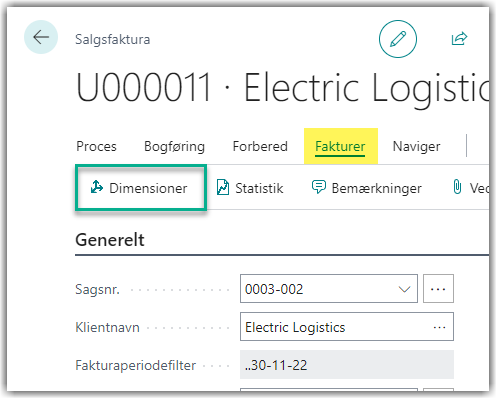Click the Sagsnr. field label
The height and width of the screenshot is (399, 497).
point(97,289)
